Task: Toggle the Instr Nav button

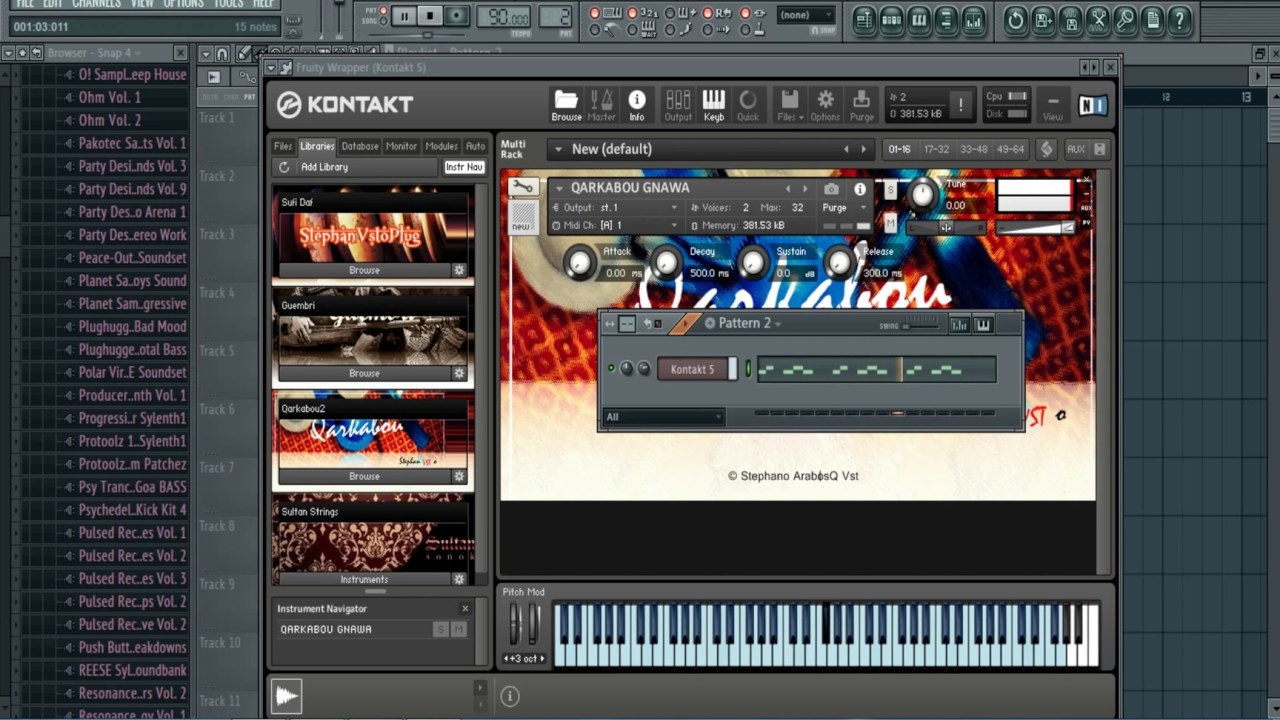Action: coord(464,167)
